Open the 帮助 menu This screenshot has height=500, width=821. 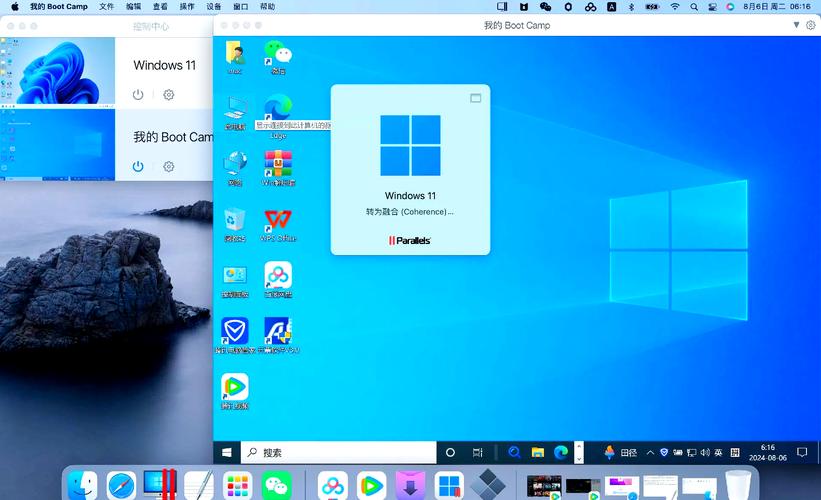click(267, 7)
